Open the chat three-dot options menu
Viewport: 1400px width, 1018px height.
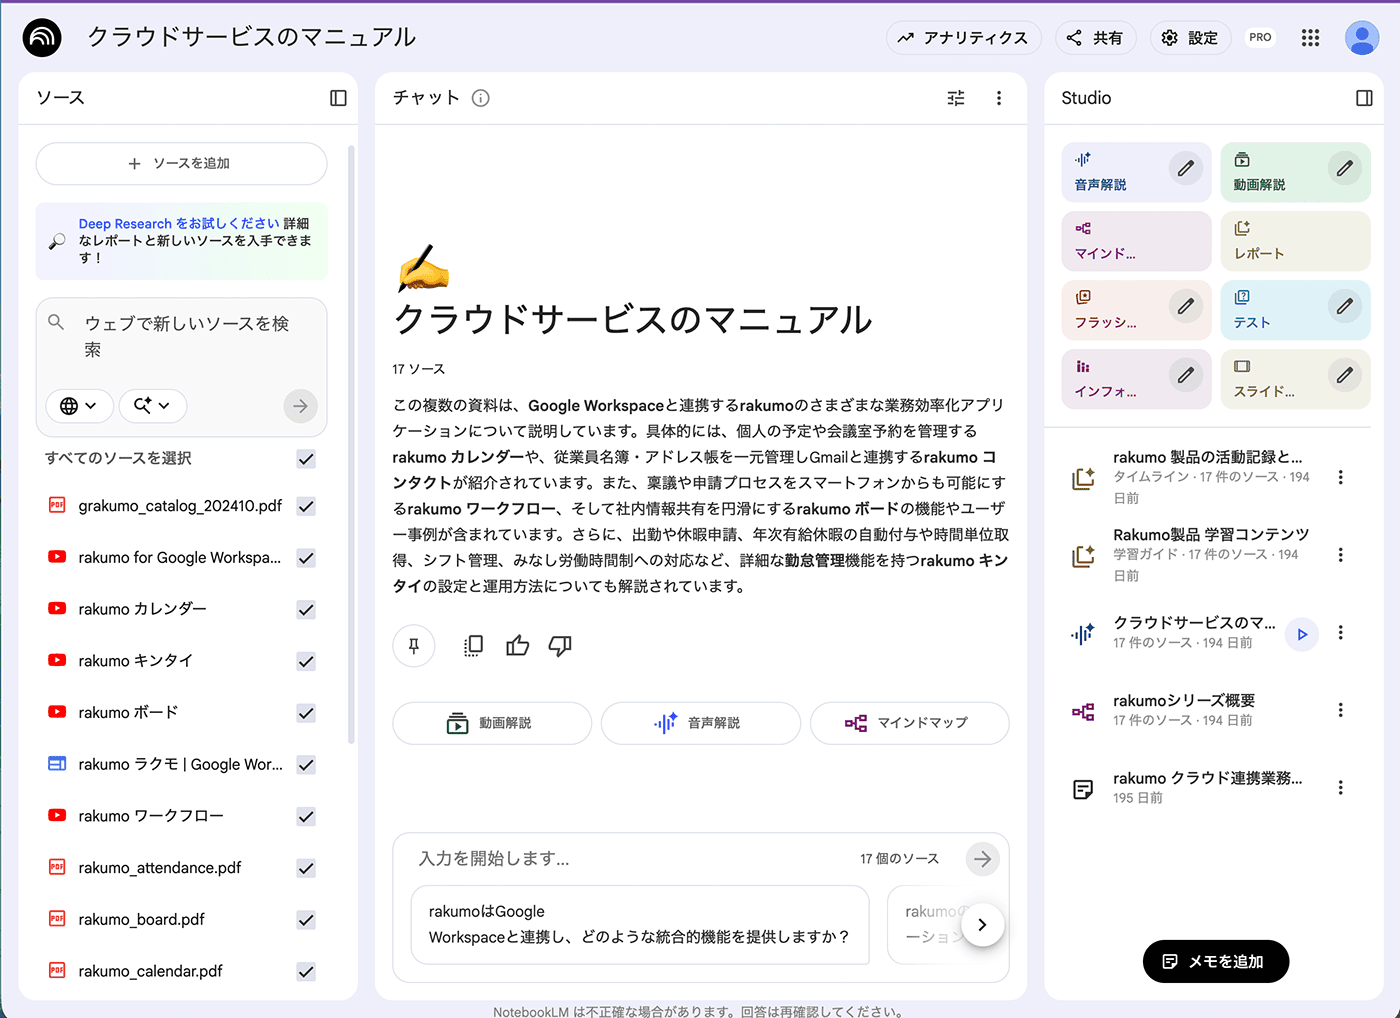[998, 97]
